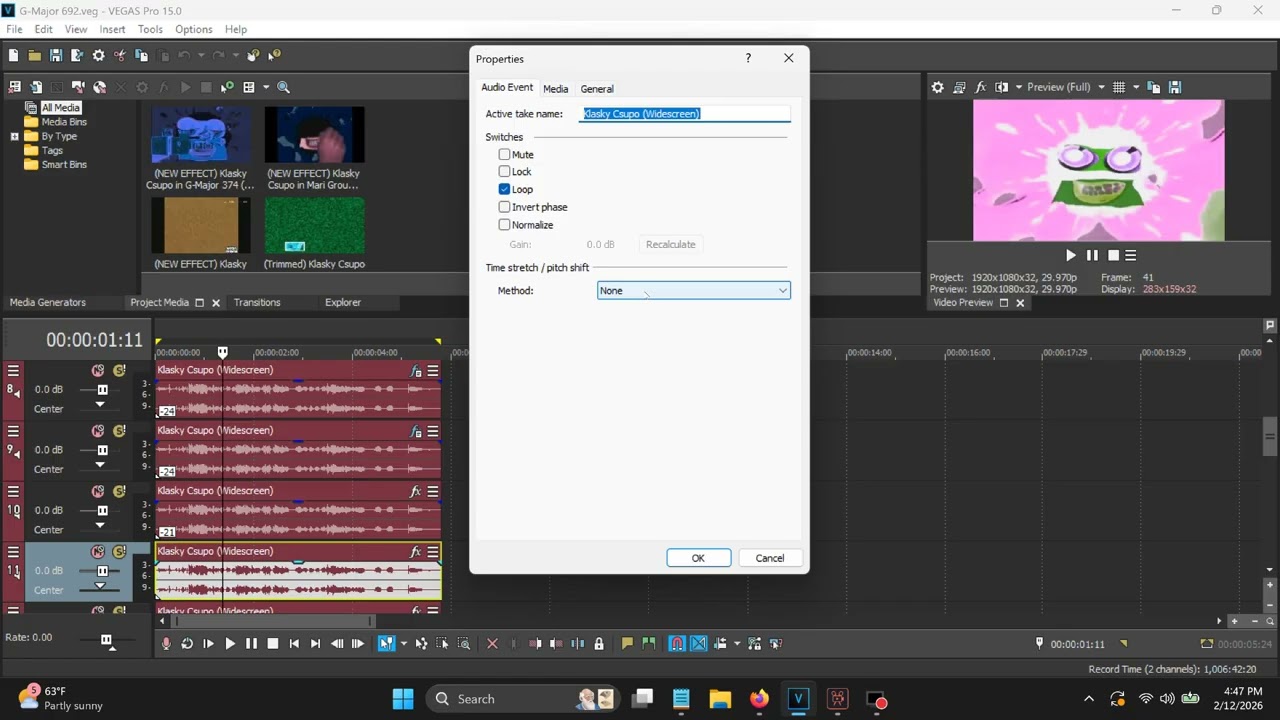Click the Search media magnifier icon

[x=284, y=87]
